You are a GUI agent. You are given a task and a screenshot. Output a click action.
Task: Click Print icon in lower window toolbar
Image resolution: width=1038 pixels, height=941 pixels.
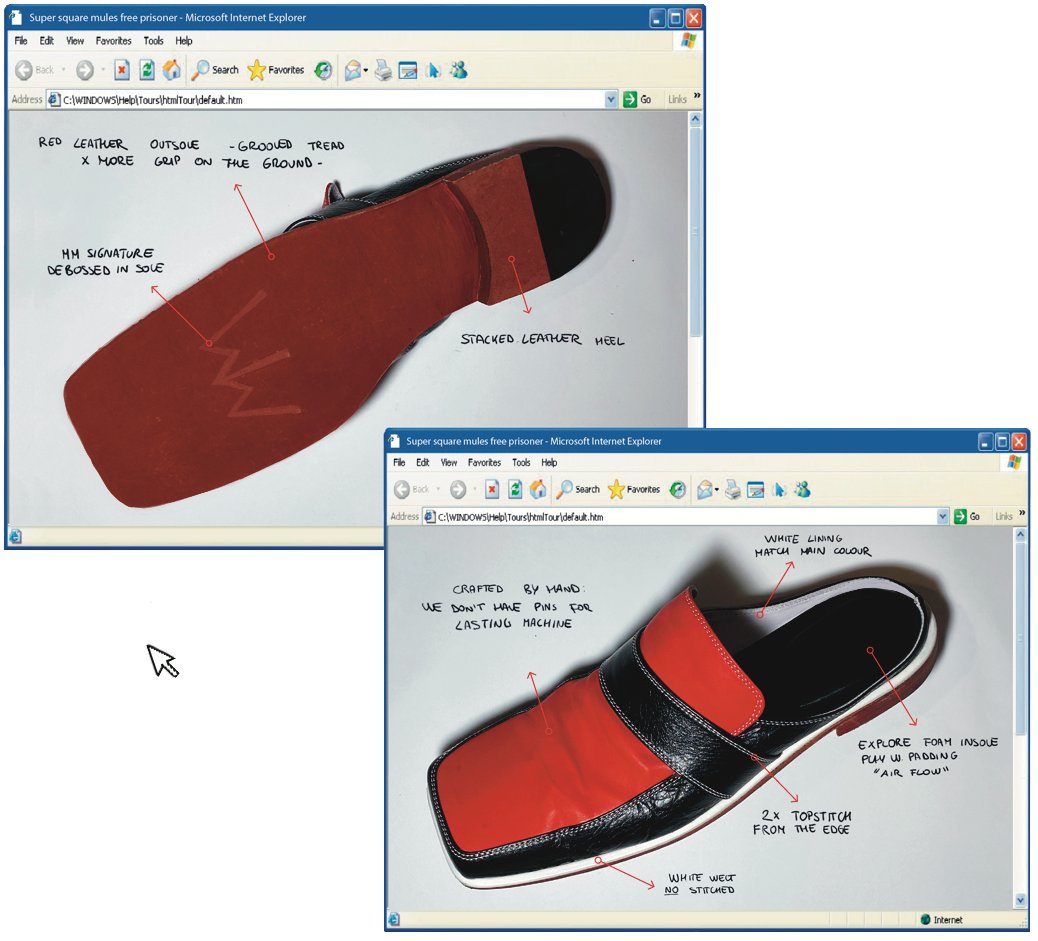732,489
